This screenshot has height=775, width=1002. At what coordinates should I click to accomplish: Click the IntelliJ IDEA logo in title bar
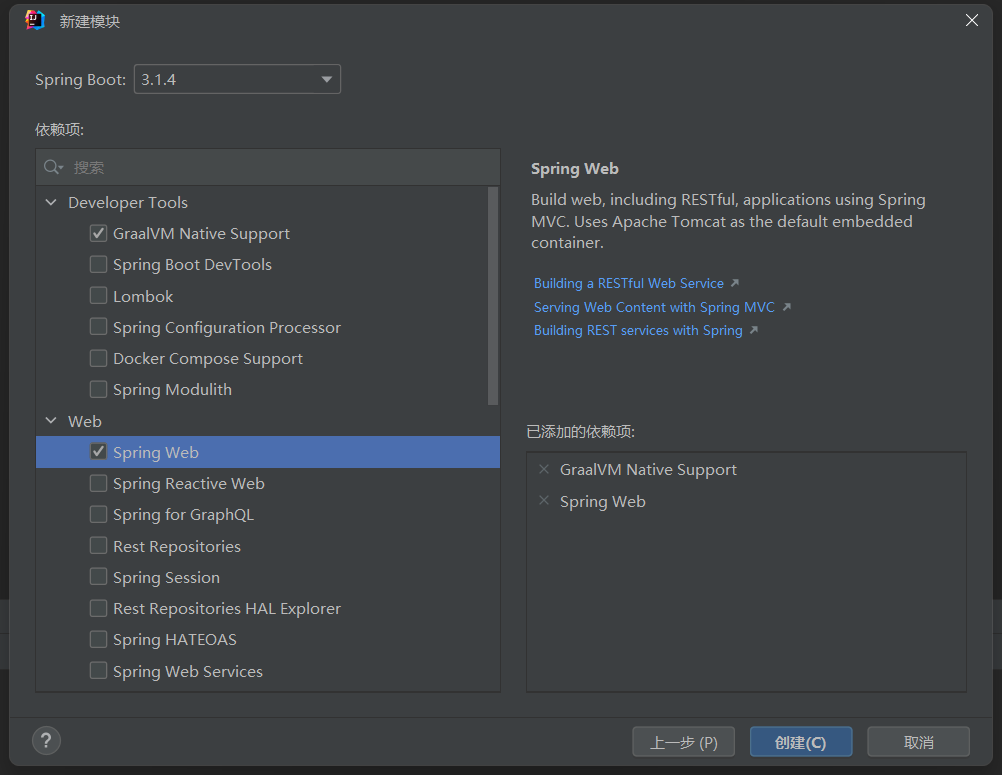click(34, 19)
